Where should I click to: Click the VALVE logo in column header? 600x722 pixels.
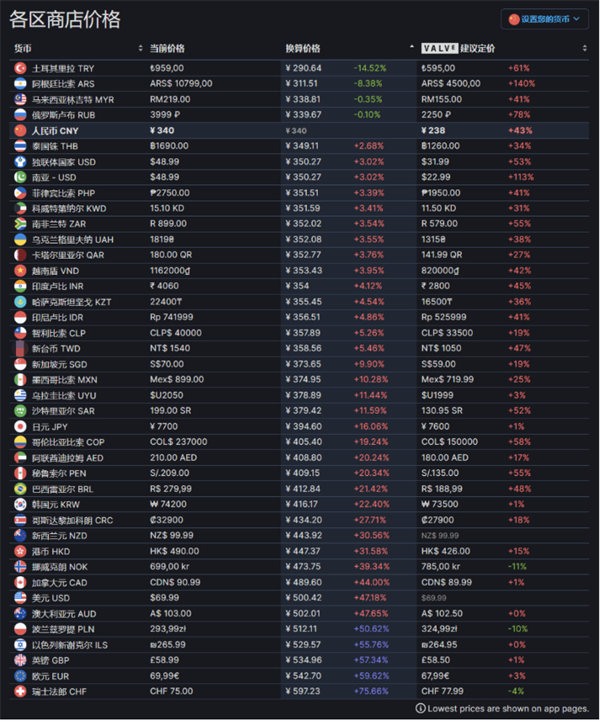[x=439, y=48]
